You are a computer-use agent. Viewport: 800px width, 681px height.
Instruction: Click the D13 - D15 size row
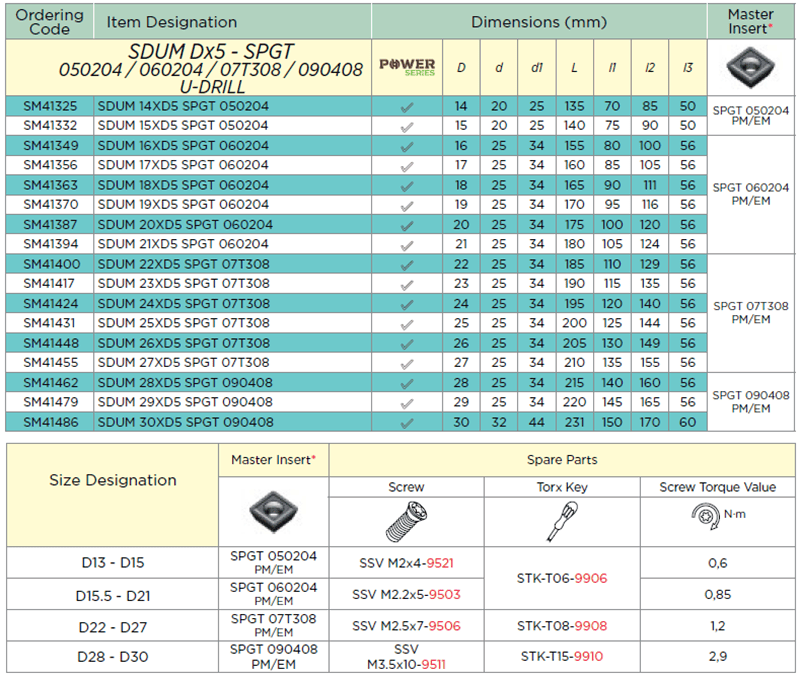pyautogui.click(x=113, y=563)
